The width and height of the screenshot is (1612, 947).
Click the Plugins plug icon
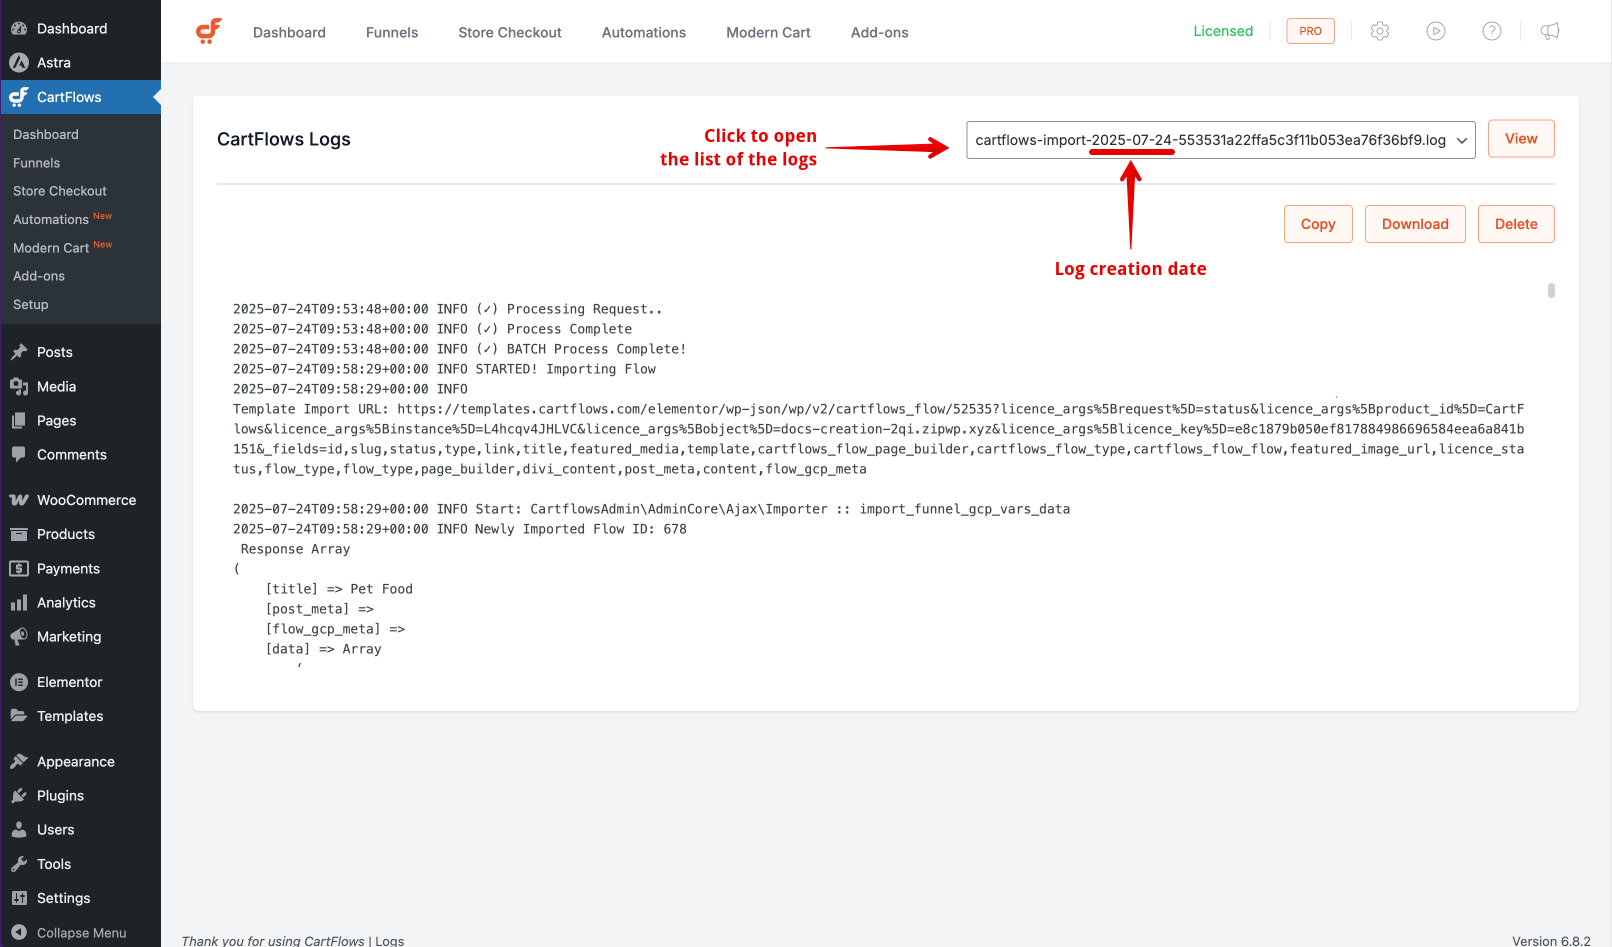pyautogui.click(x=19, y=795)
